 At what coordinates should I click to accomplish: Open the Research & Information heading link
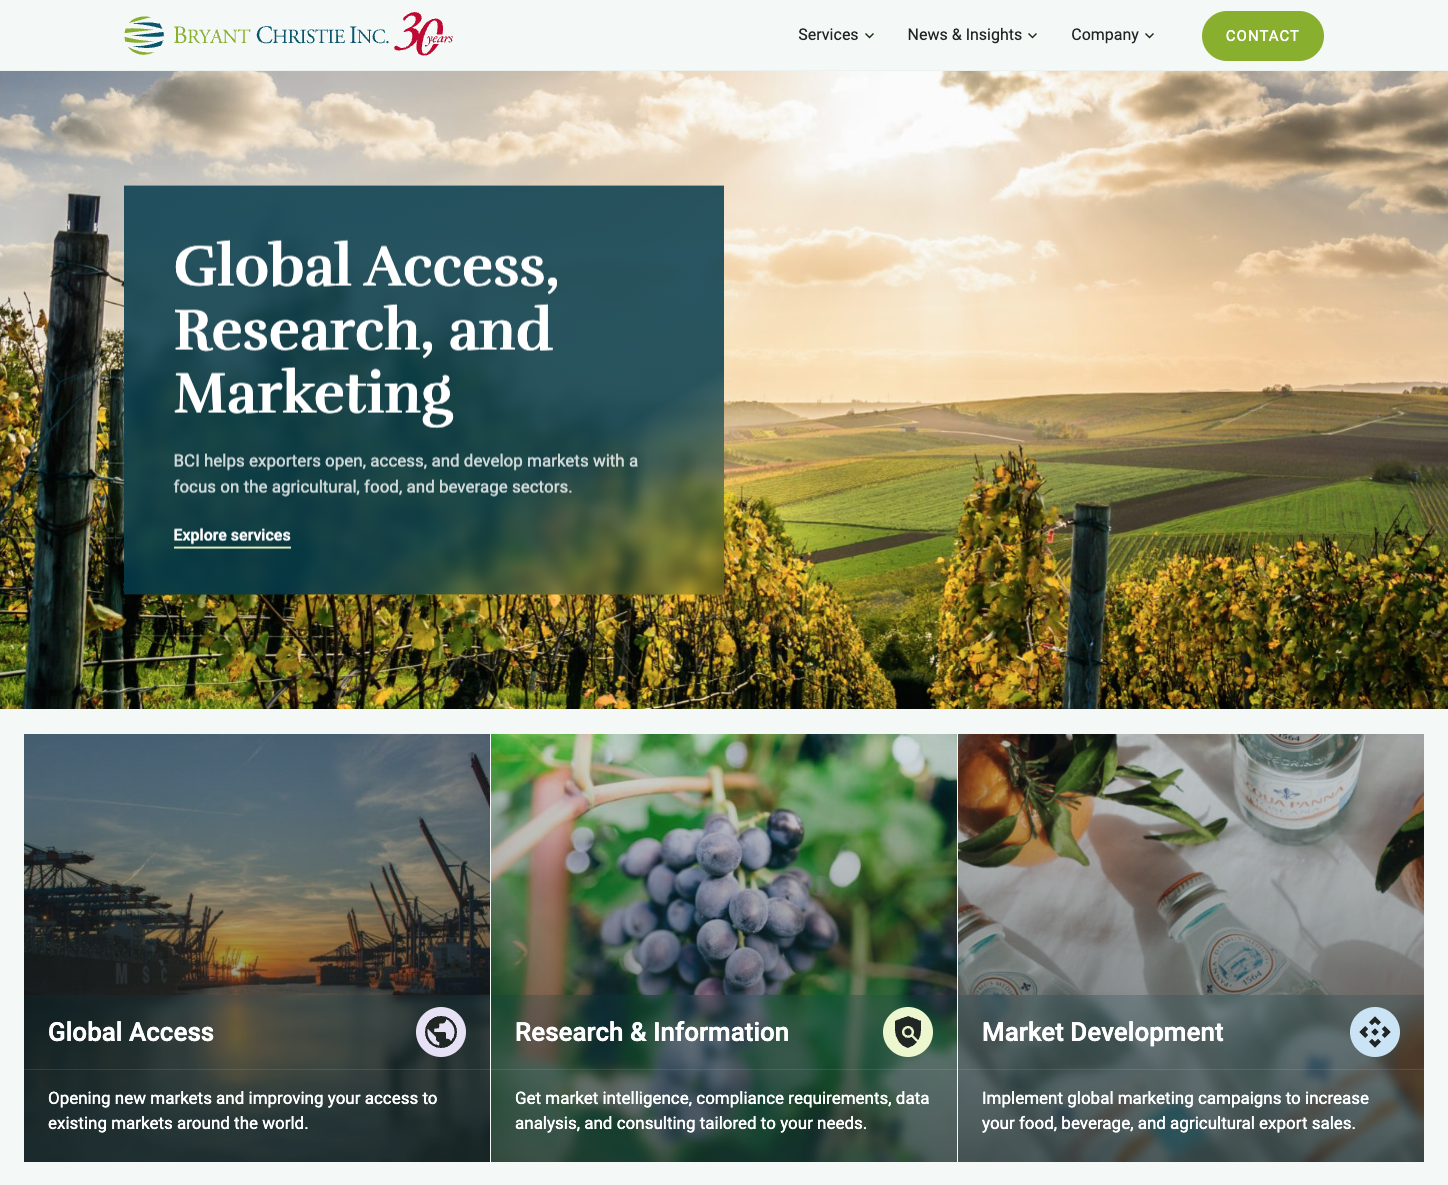pyautogui.click(x=652, y=1032)
